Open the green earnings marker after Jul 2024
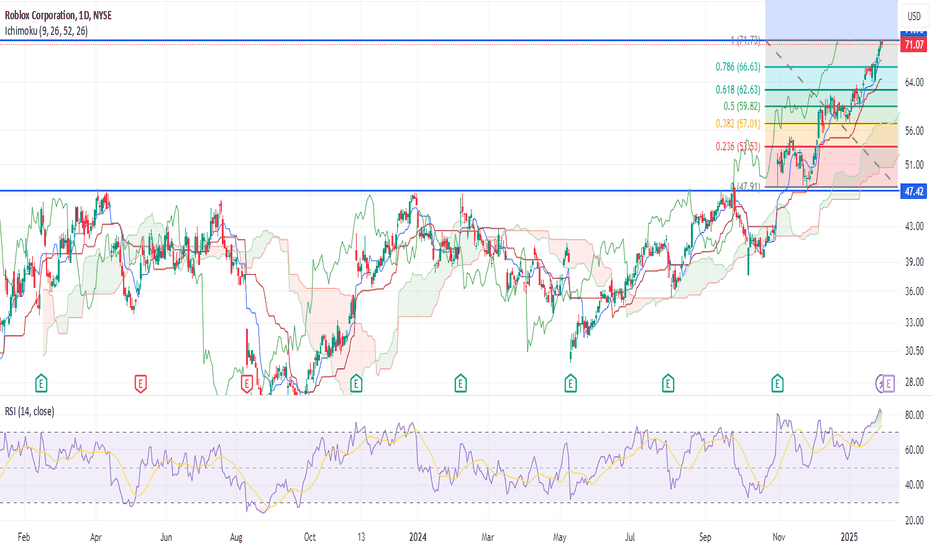The height and width of the screenshot is (550, 932). pos(668,384)
